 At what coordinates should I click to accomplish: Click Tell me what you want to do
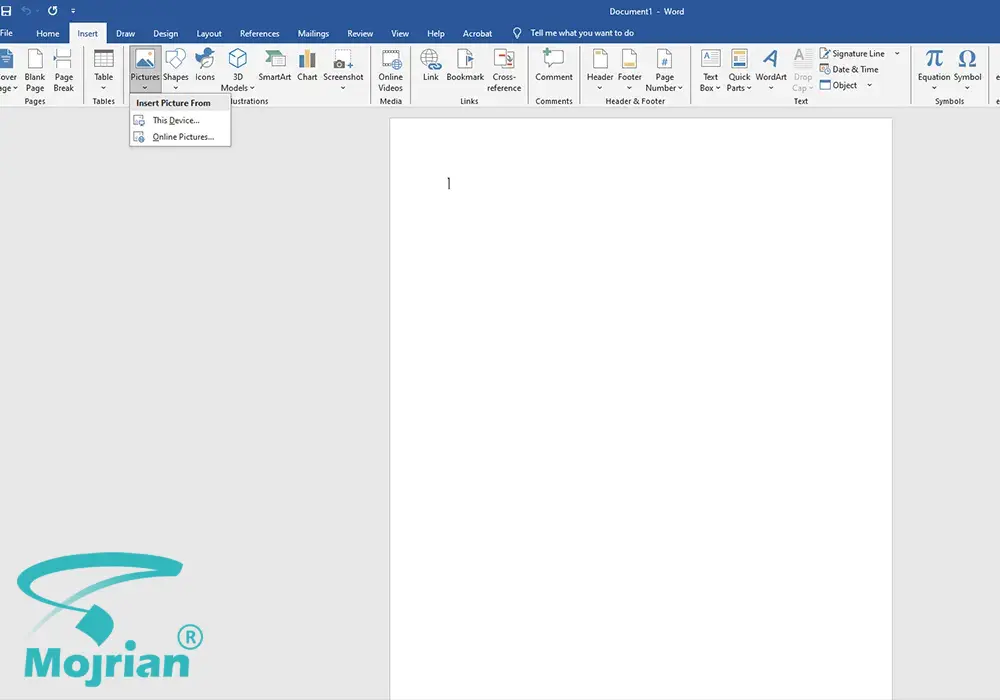tap(582, 33)
